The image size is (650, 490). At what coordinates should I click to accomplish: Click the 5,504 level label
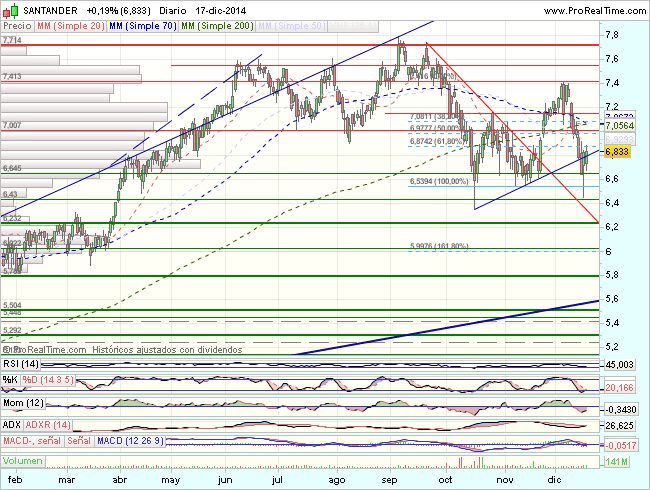(x=12, y=305)
